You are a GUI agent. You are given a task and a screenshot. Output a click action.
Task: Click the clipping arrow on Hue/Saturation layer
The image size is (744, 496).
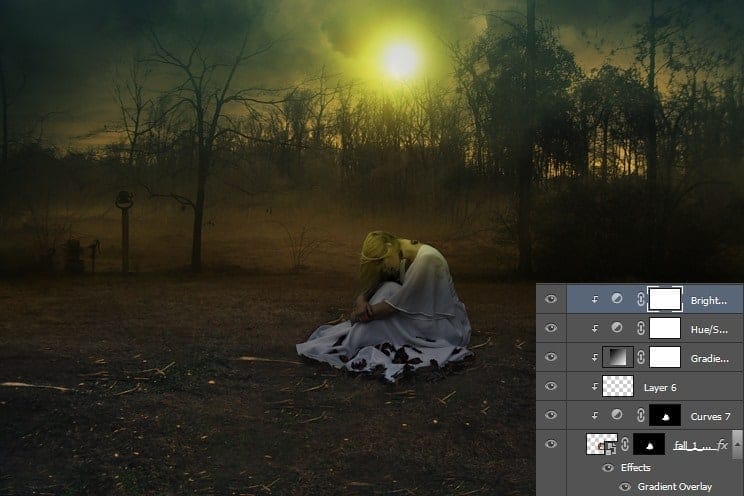(595, 328)
